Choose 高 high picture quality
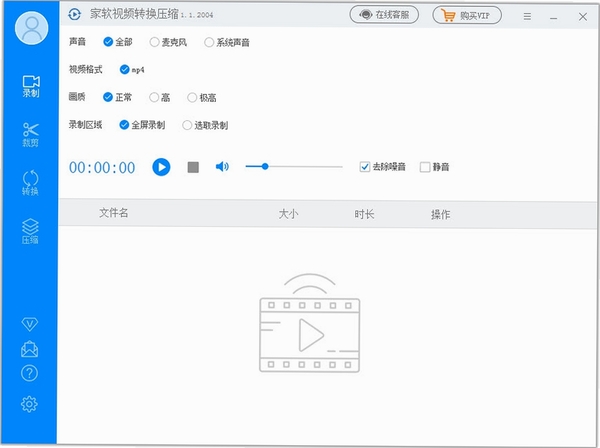This screenshot has width=600, height=448. coord(160,98)
